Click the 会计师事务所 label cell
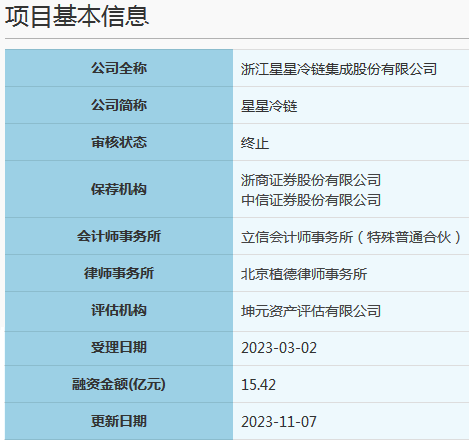The height and width of the screenshot is (440, 469). [x=119, y=236]
